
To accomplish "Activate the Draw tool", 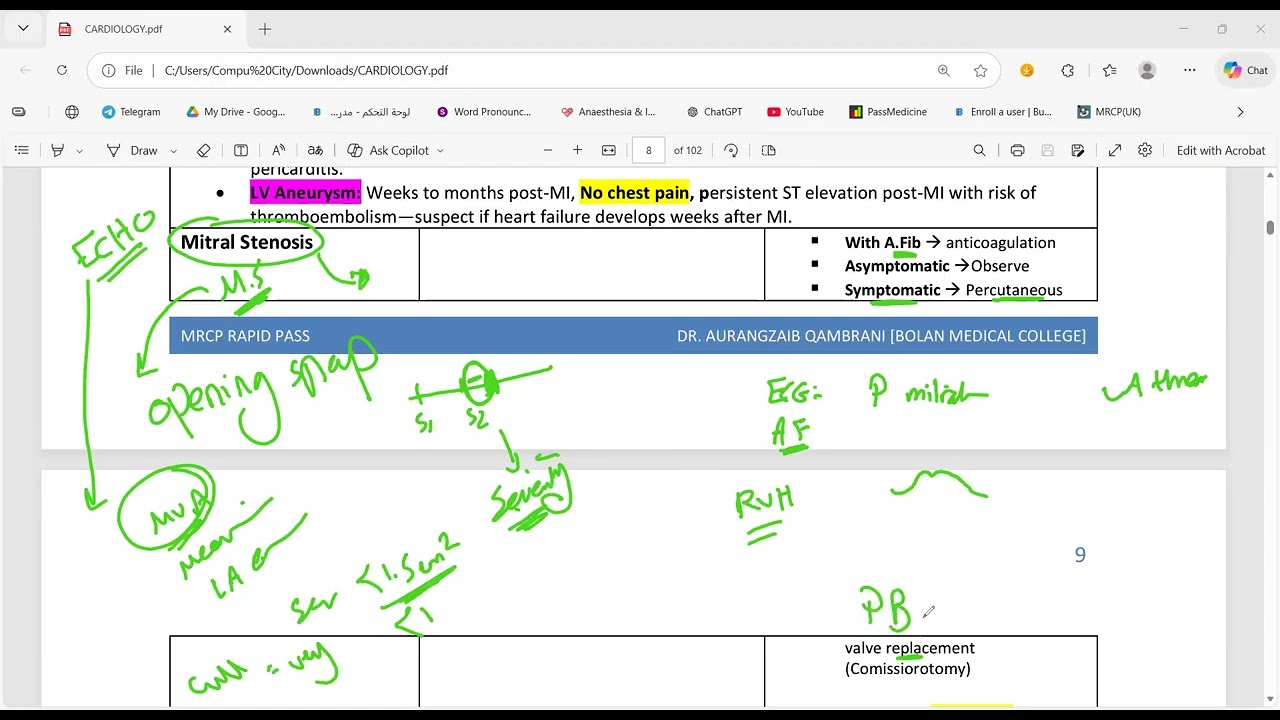I will (133, 150).
